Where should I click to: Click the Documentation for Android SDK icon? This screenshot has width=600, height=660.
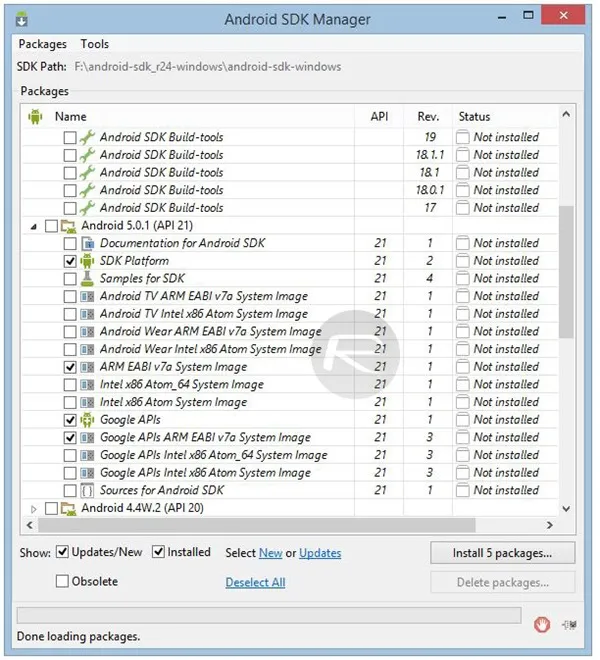click(87, 243)
